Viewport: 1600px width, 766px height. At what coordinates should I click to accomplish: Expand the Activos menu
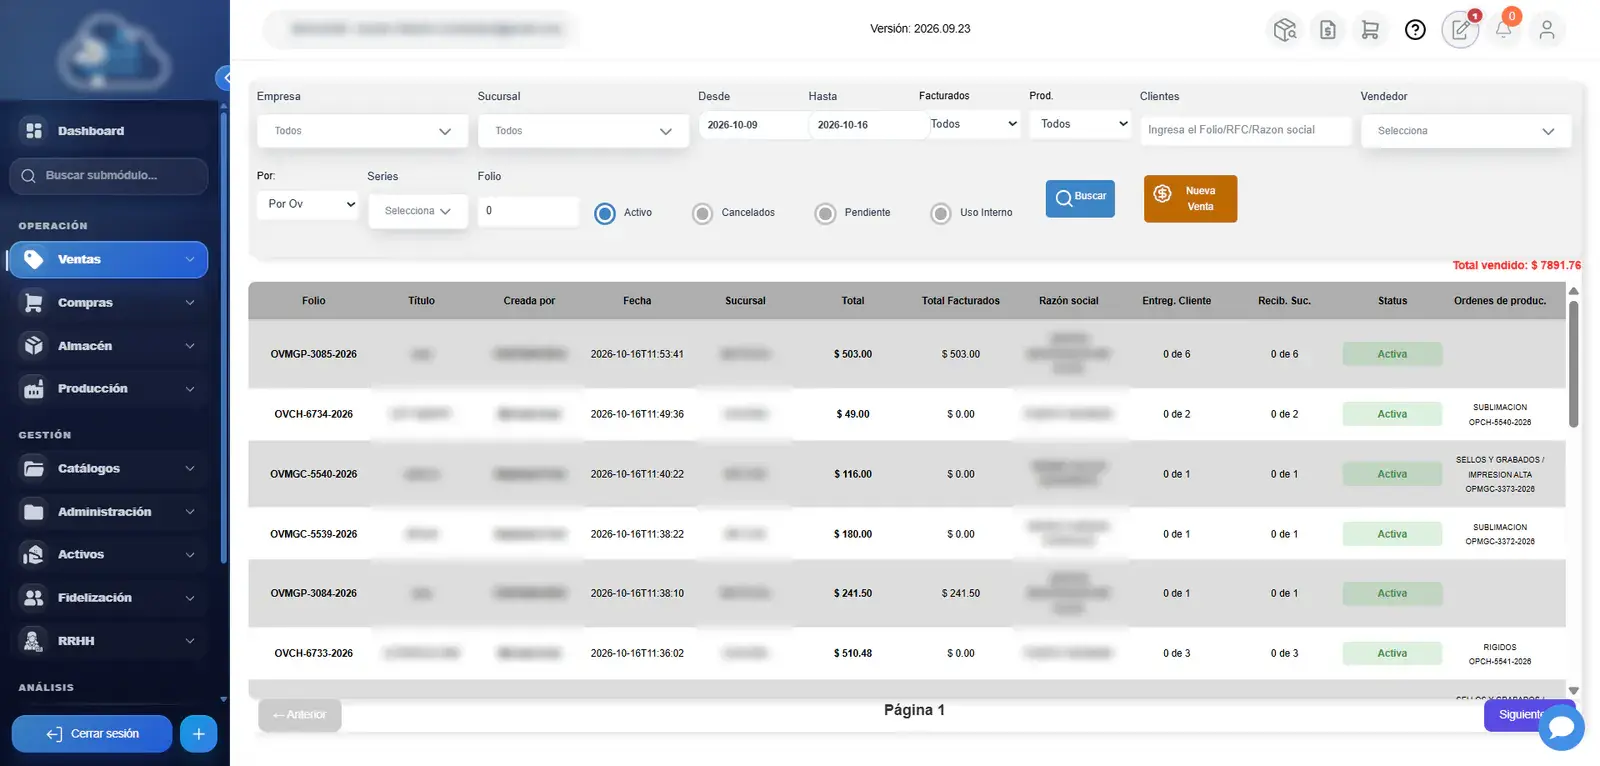pos(108,555)
